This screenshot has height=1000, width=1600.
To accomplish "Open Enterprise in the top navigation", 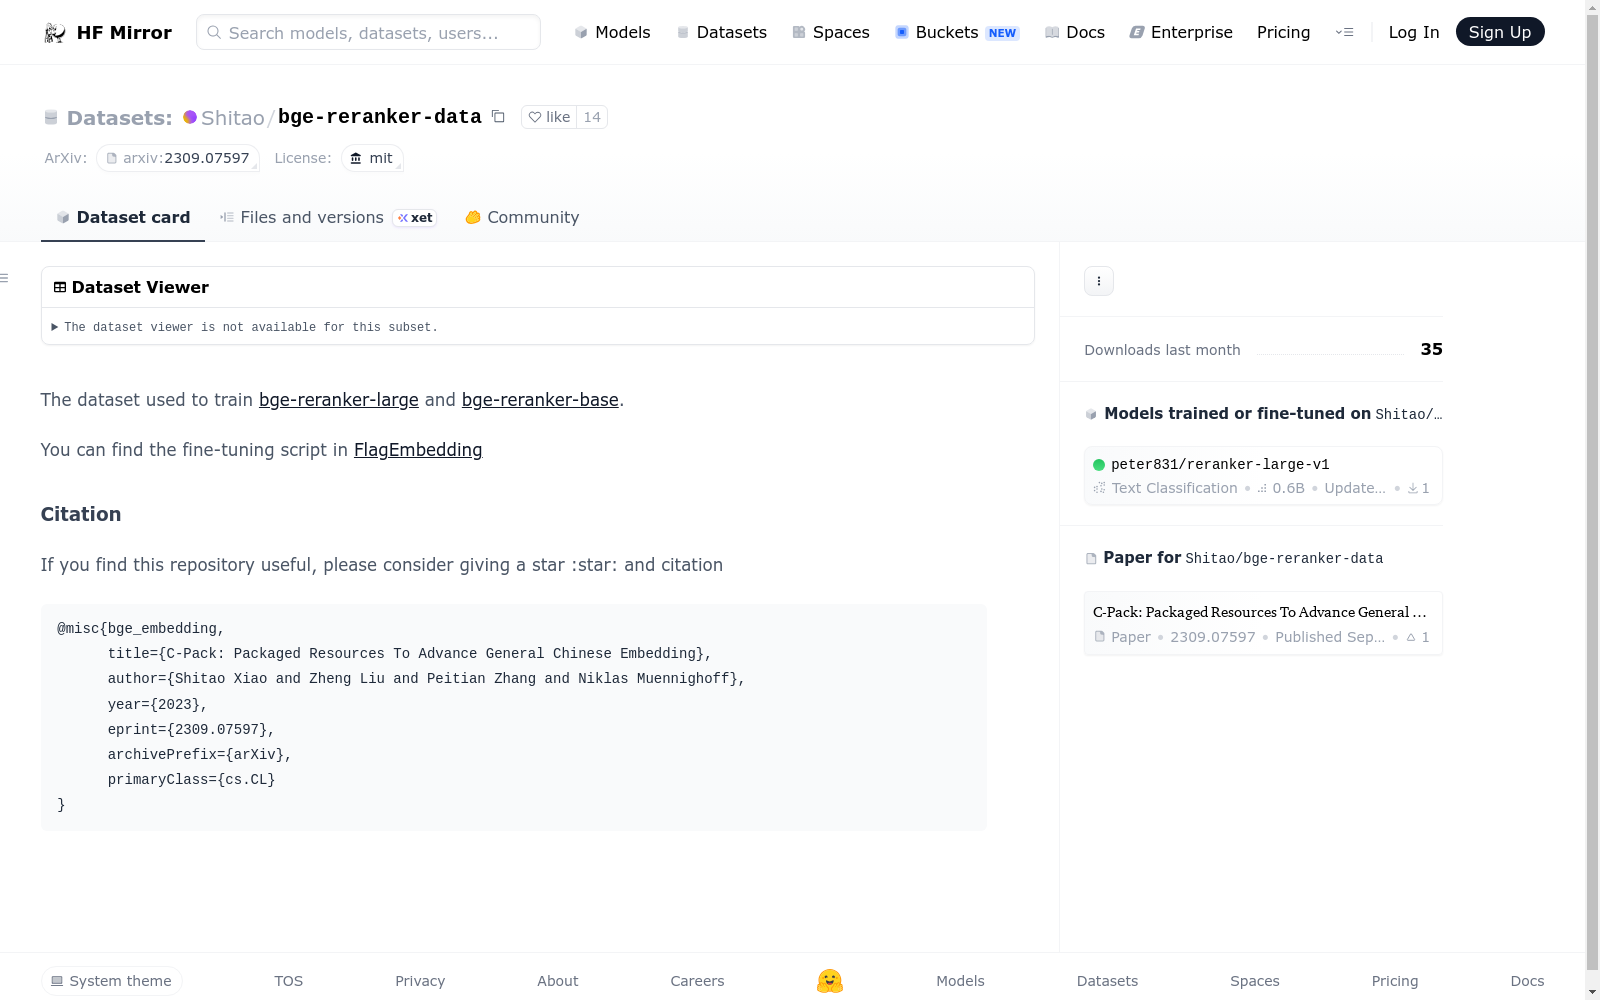I will [1181, 32].
